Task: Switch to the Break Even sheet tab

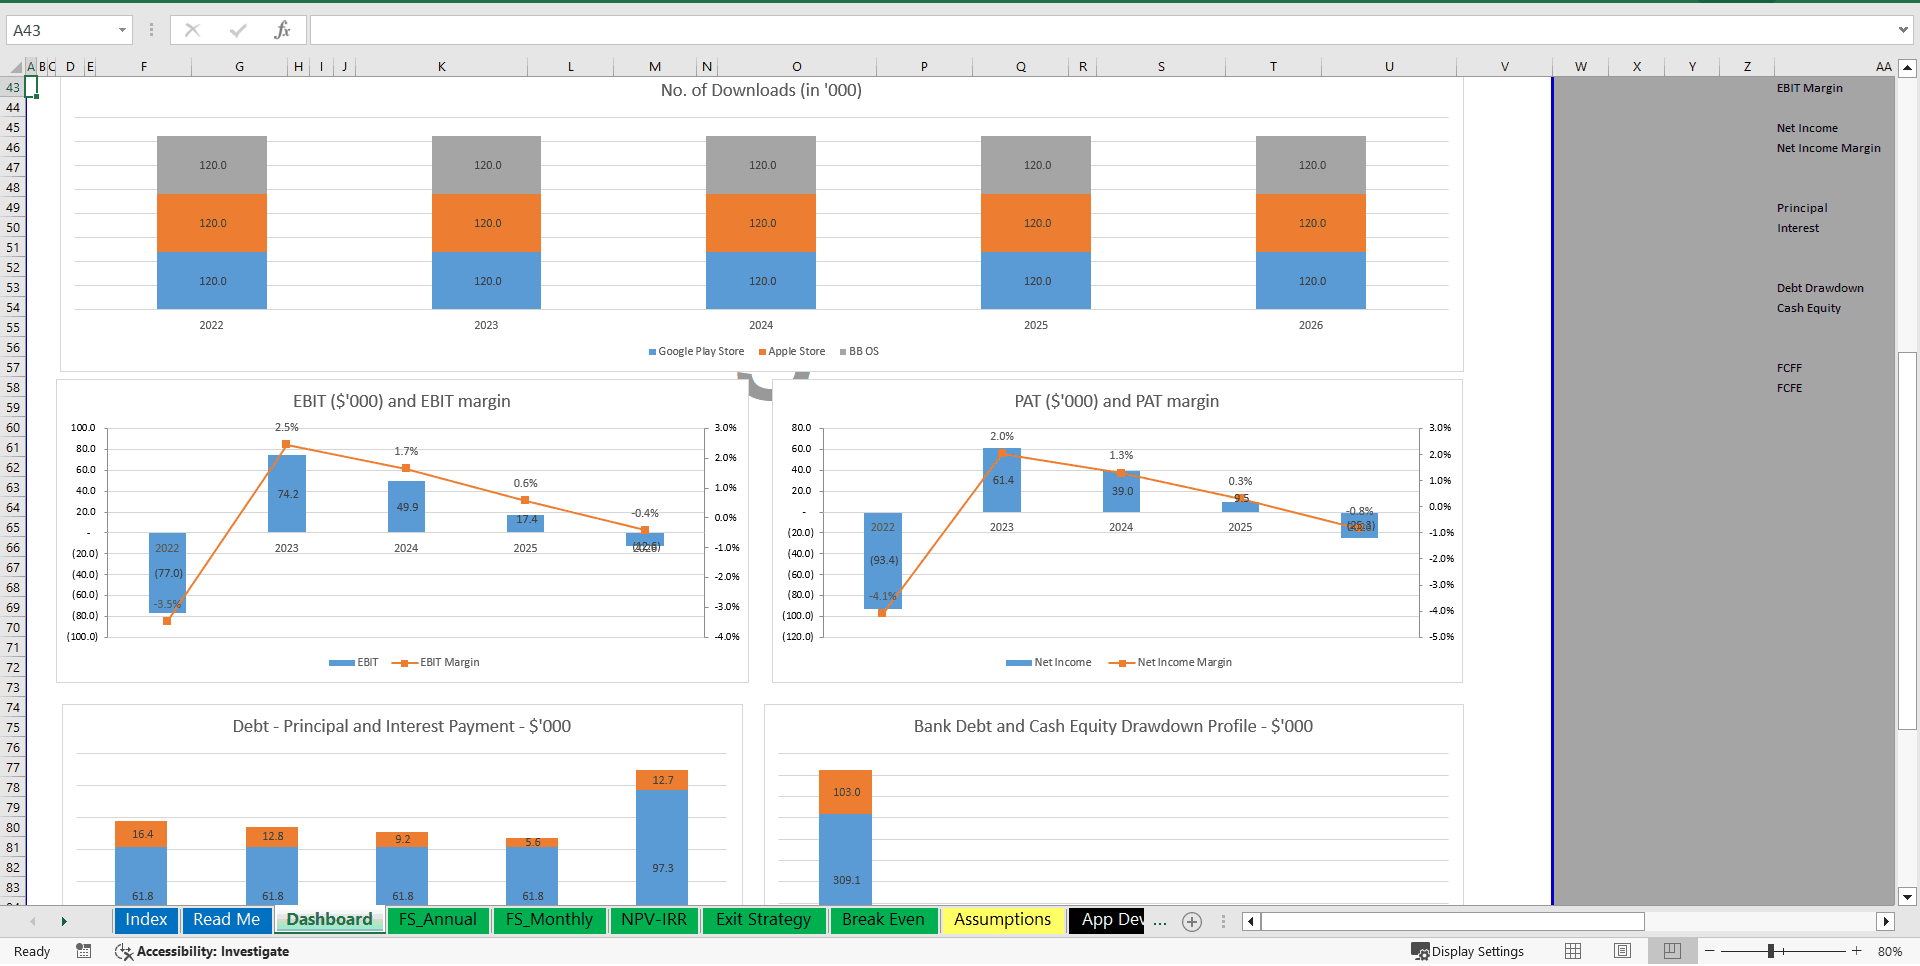Action: pyautogui.click(x=883, y=920)
